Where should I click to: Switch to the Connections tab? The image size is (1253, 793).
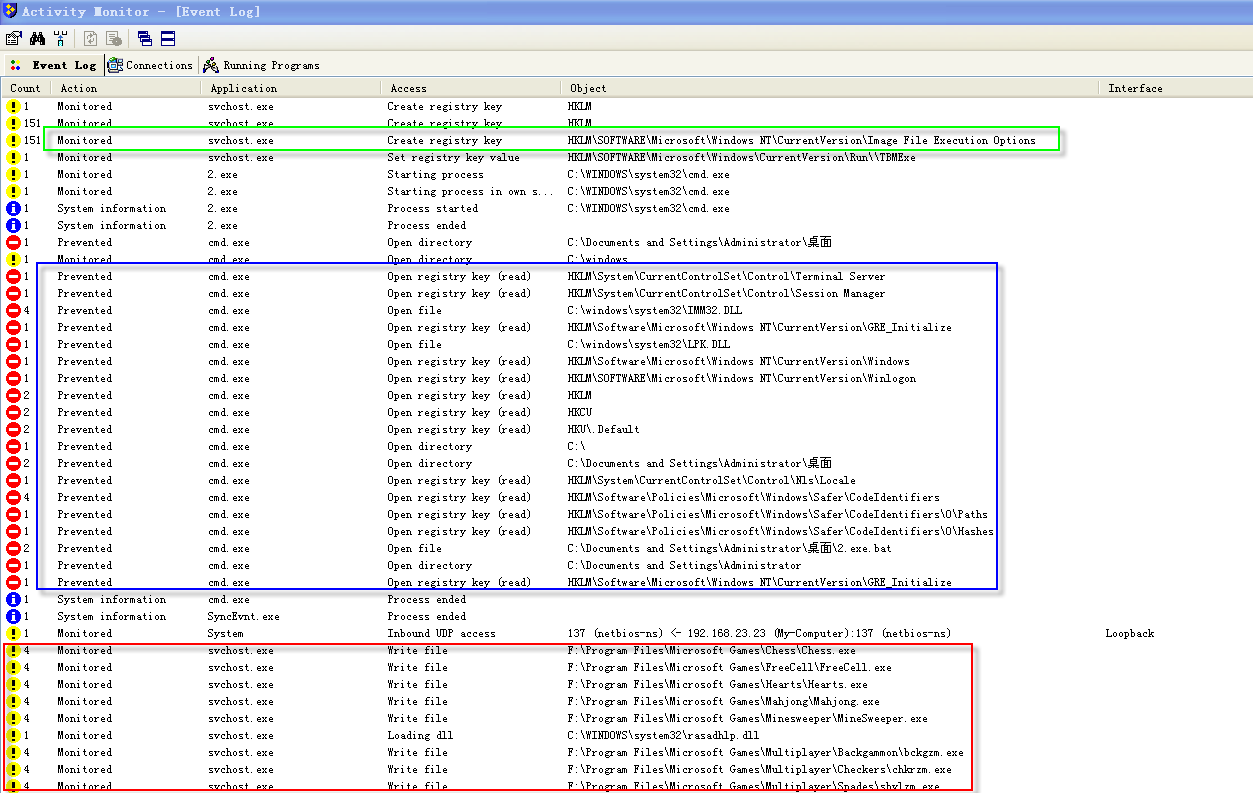(150, 66)
